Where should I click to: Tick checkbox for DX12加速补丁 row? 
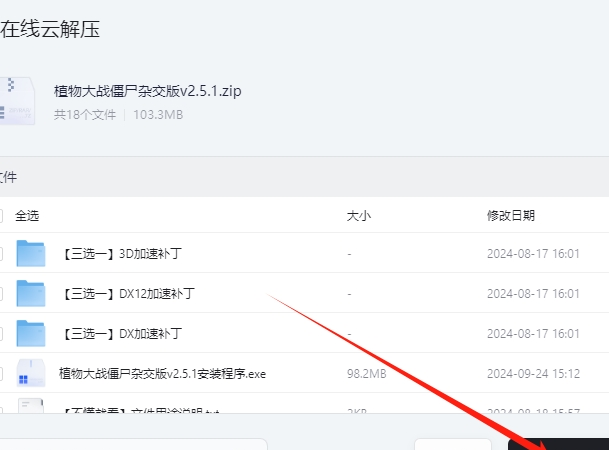(1, 294)
